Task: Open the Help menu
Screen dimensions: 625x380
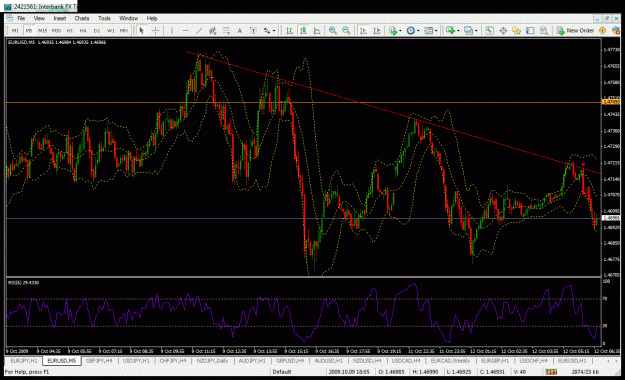Action: 152,18
